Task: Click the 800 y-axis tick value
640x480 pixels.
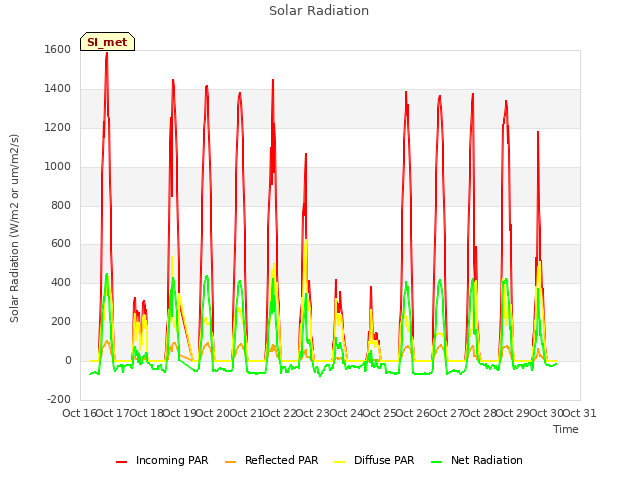Action: pos(61,205)
